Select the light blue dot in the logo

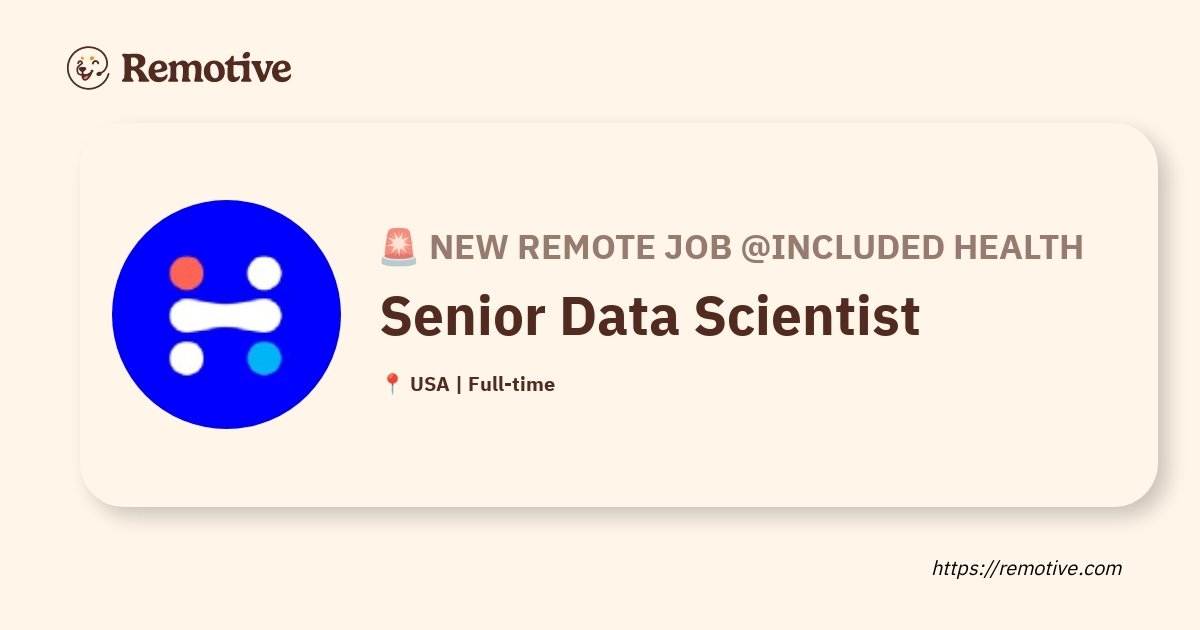tap(265, 358)
